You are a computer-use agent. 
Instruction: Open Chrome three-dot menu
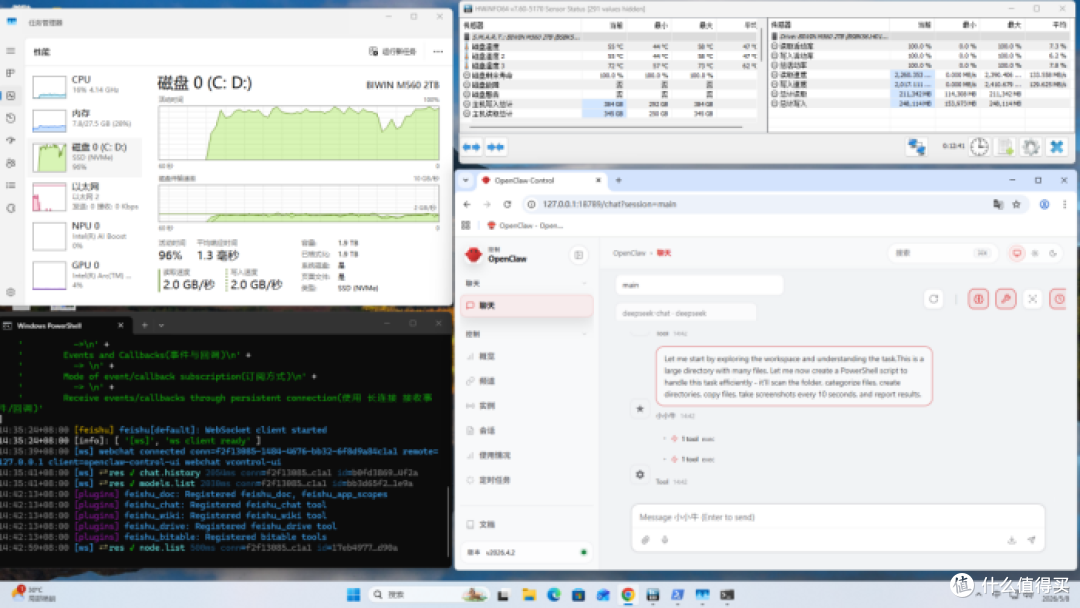1064,205
